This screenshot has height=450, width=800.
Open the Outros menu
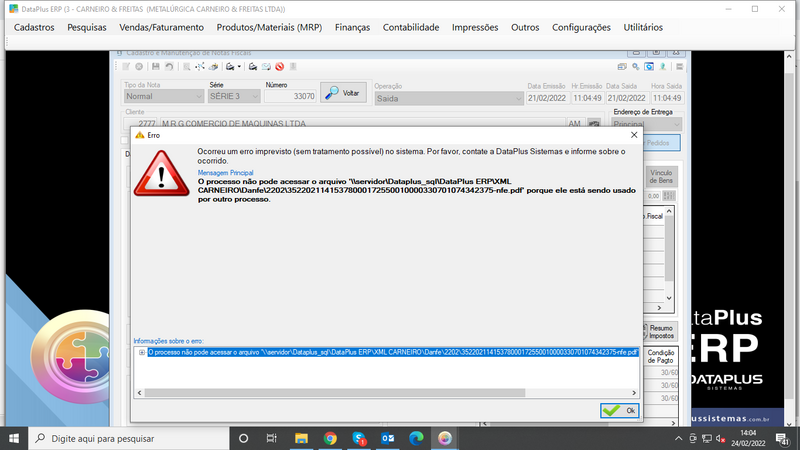pyautogui.click(x=525, y=28)
